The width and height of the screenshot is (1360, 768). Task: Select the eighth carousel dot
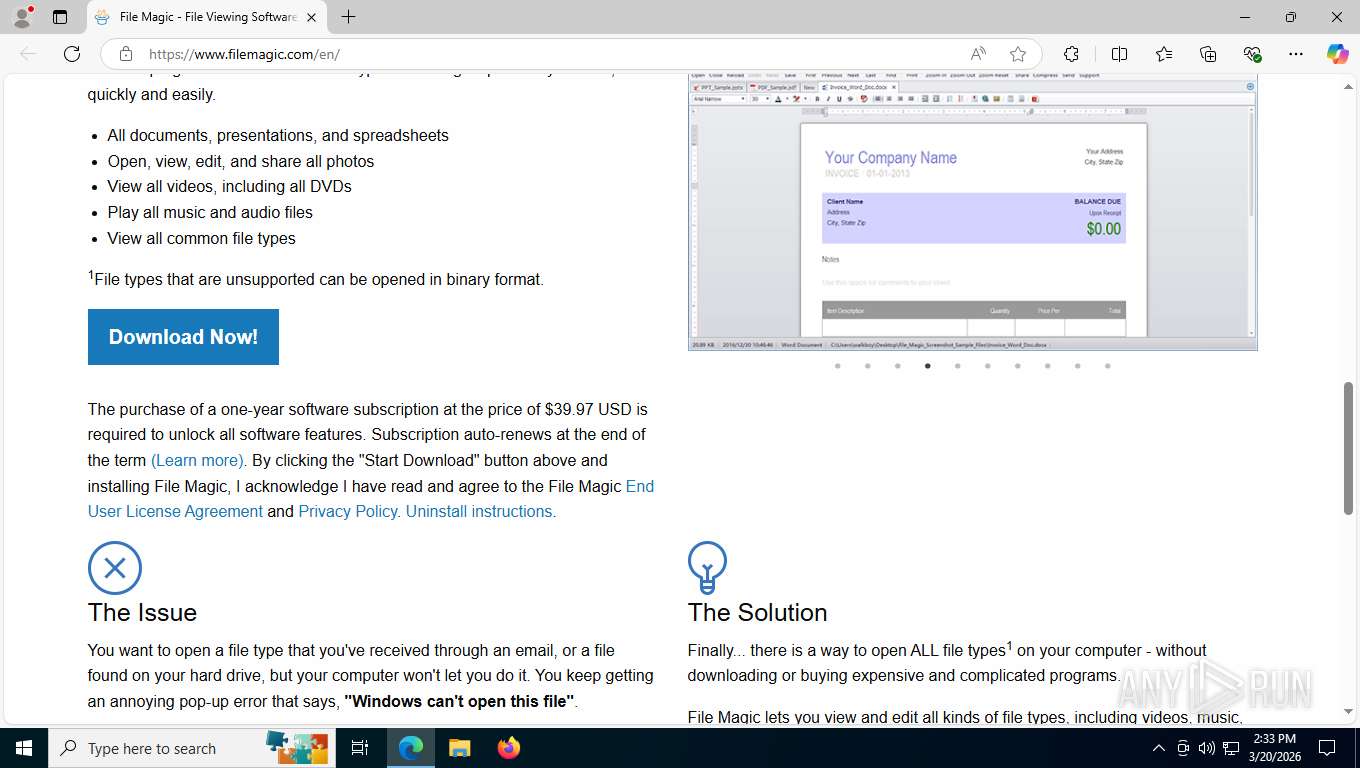click(x=1048, y=366)
